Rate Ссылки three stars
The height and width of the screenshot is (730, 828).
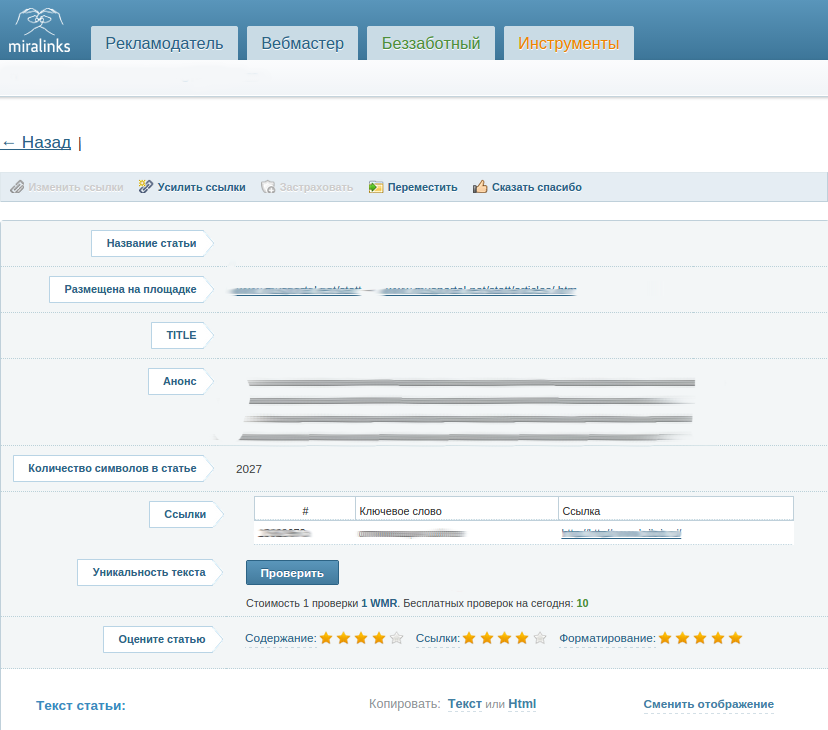[x=504, y=638]
